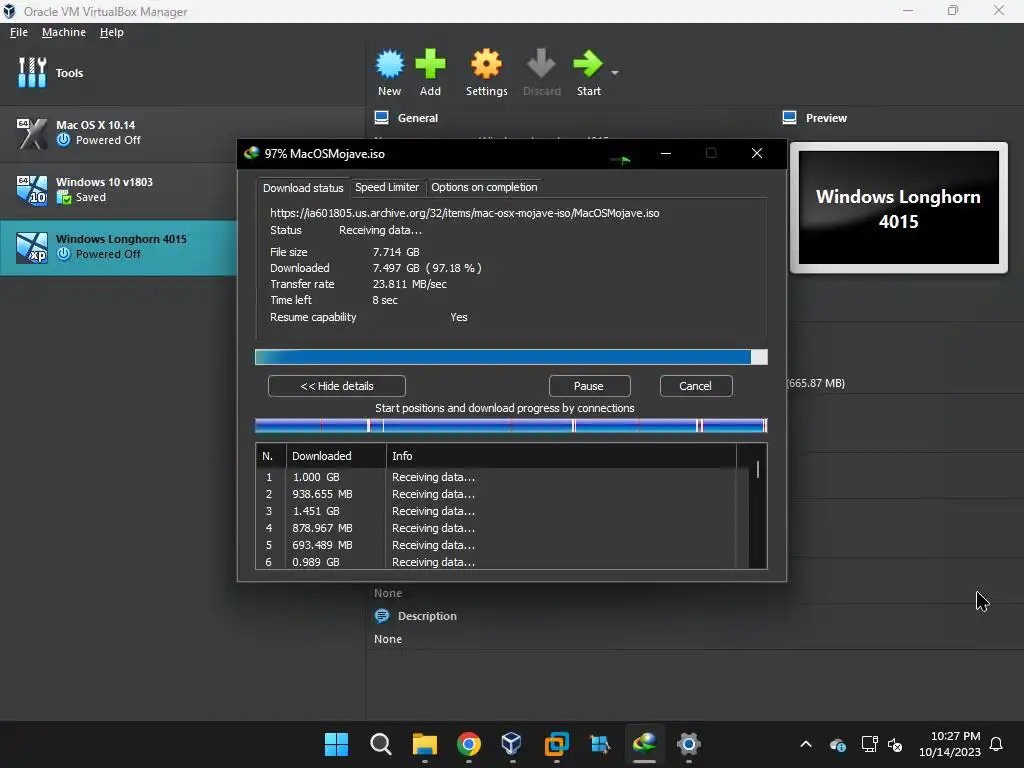
Task: Click the N. column header
Action: point(270,456)
